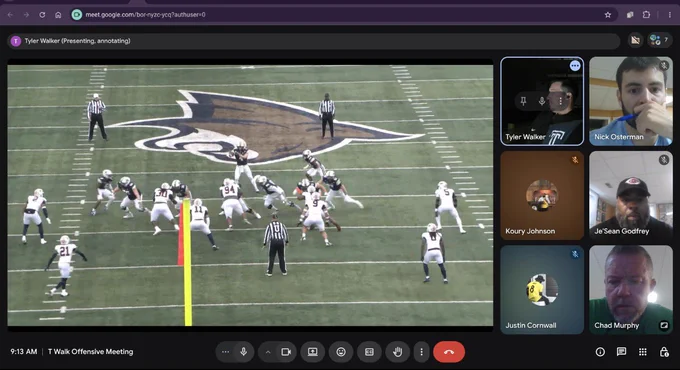Open more options in the call bar
This screenshot has width=680, height=370.
[x=421, y=352]
